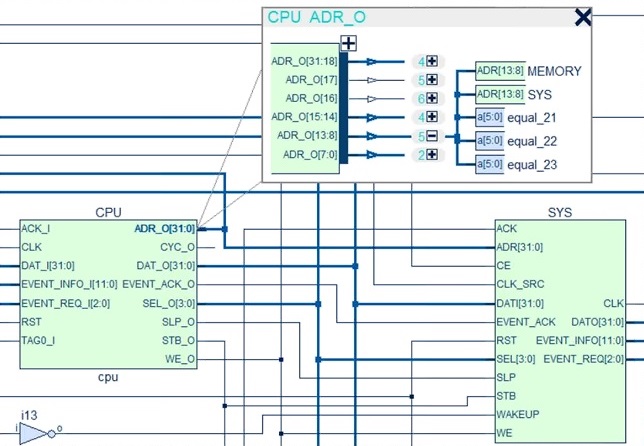This screenshot has width=644, height=446.
Task: Click the ADR_O[17] buffer arrow icon
Action: click(x=372, y=80)
